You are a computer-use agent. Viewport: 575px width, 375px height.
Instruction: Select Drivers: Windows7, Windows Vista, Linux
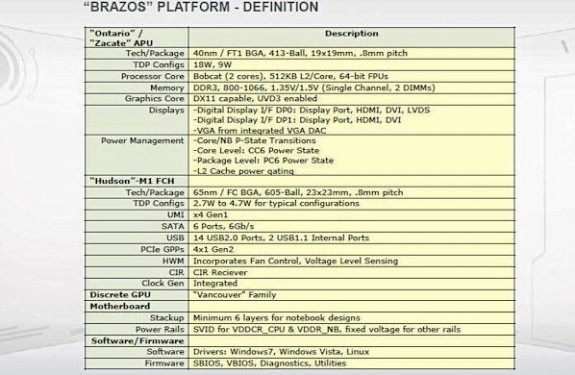[x=281, y=352]
